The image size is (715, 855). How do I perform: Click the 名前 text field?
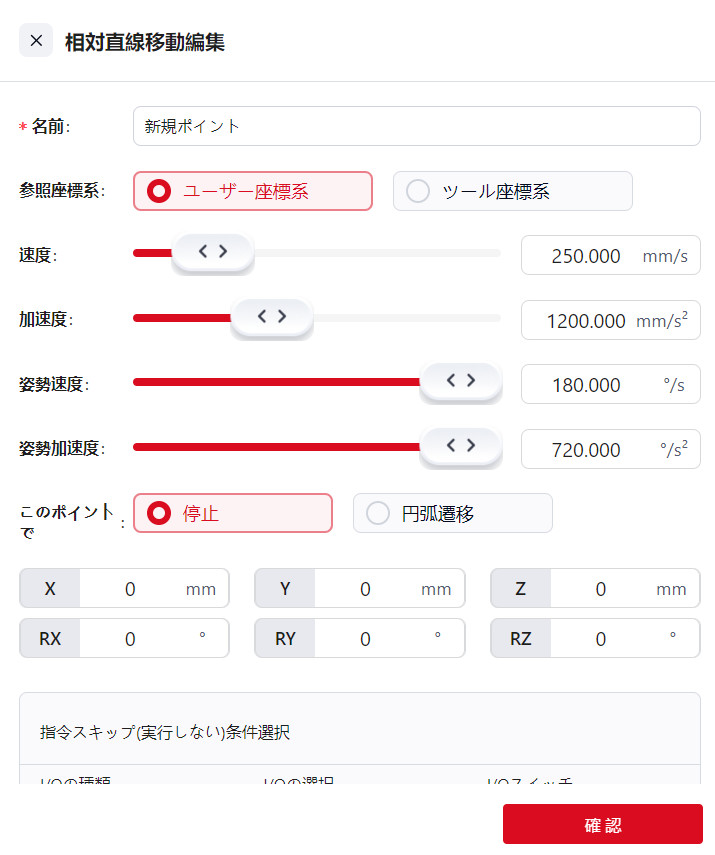[416, 126]
